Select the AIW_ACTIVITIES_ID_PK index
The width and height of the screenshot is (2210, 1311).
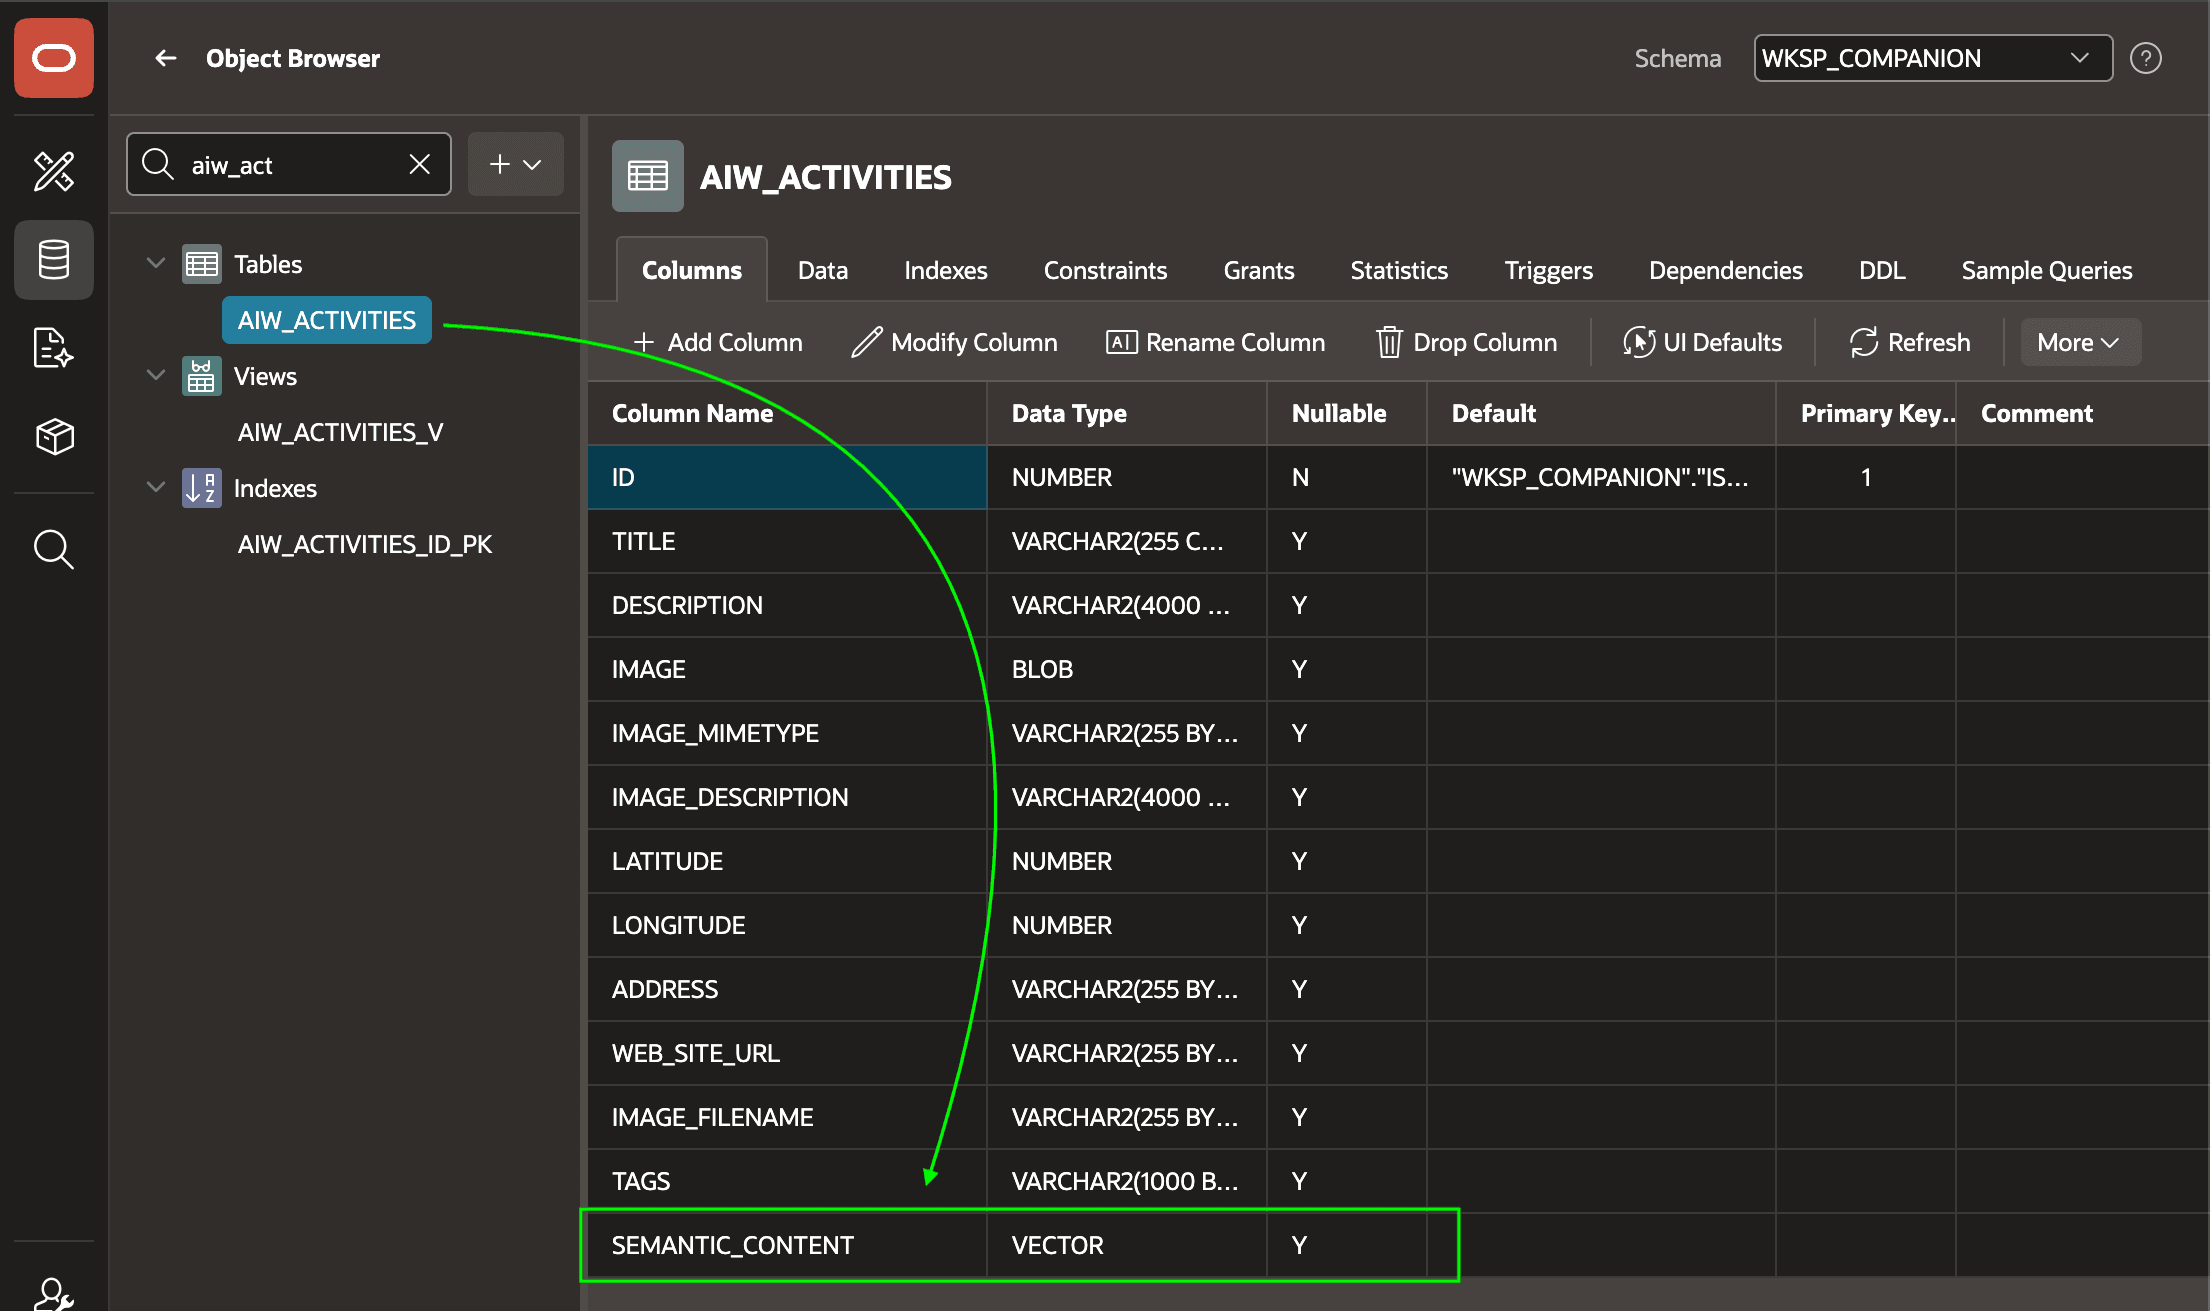[x=365, y=544]
